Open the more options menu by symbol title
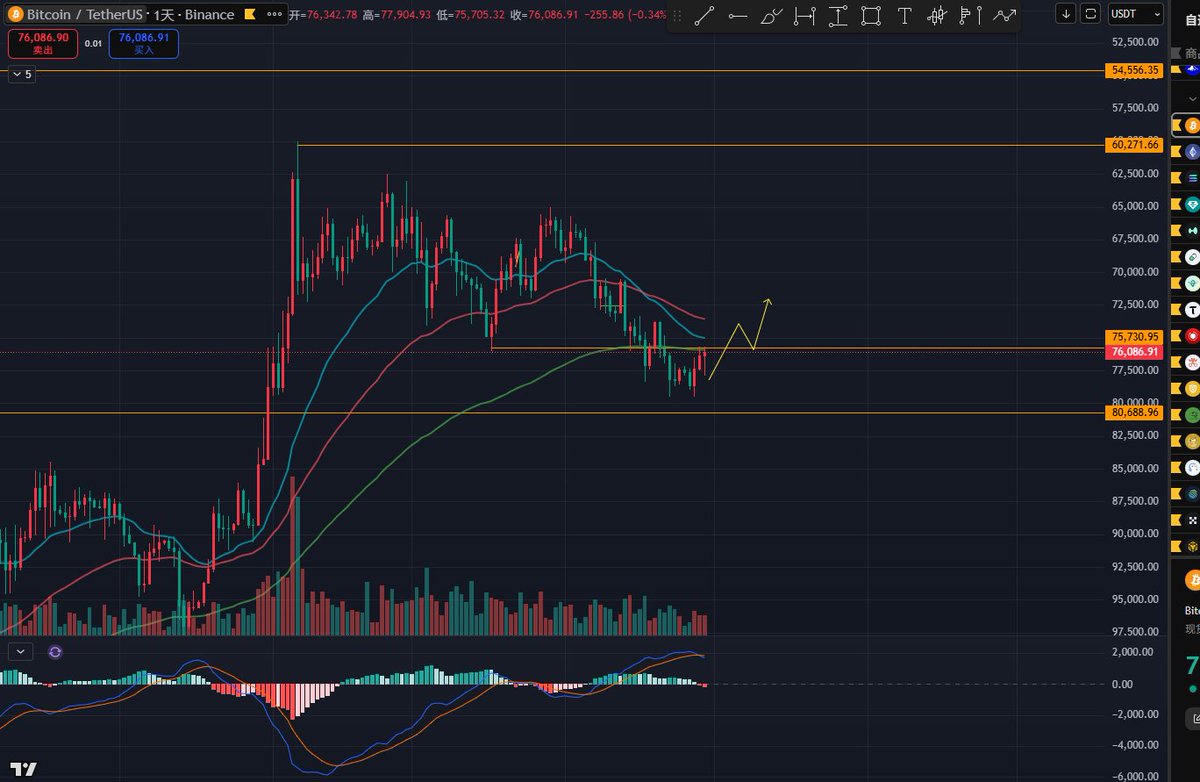The image size is (1200, 782). (x=274, y=15)
